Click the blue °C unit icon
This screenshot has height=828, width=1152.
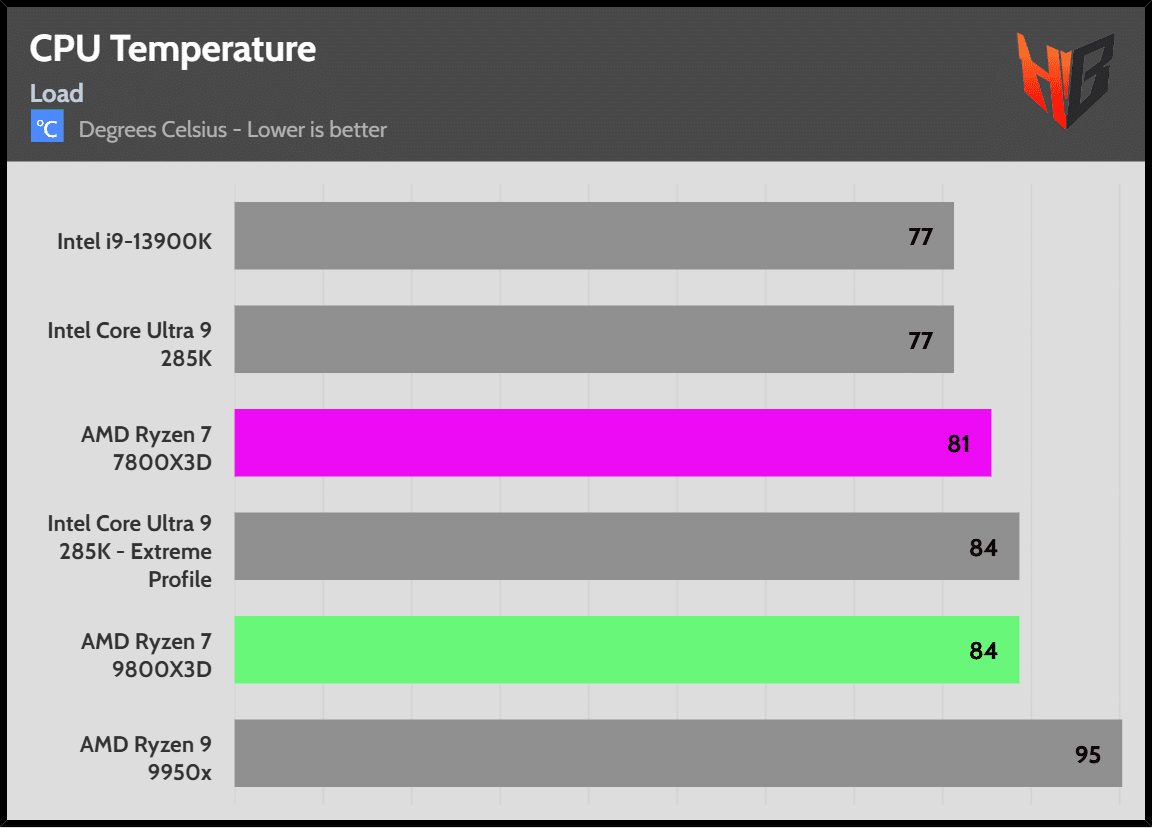point(47,128)
